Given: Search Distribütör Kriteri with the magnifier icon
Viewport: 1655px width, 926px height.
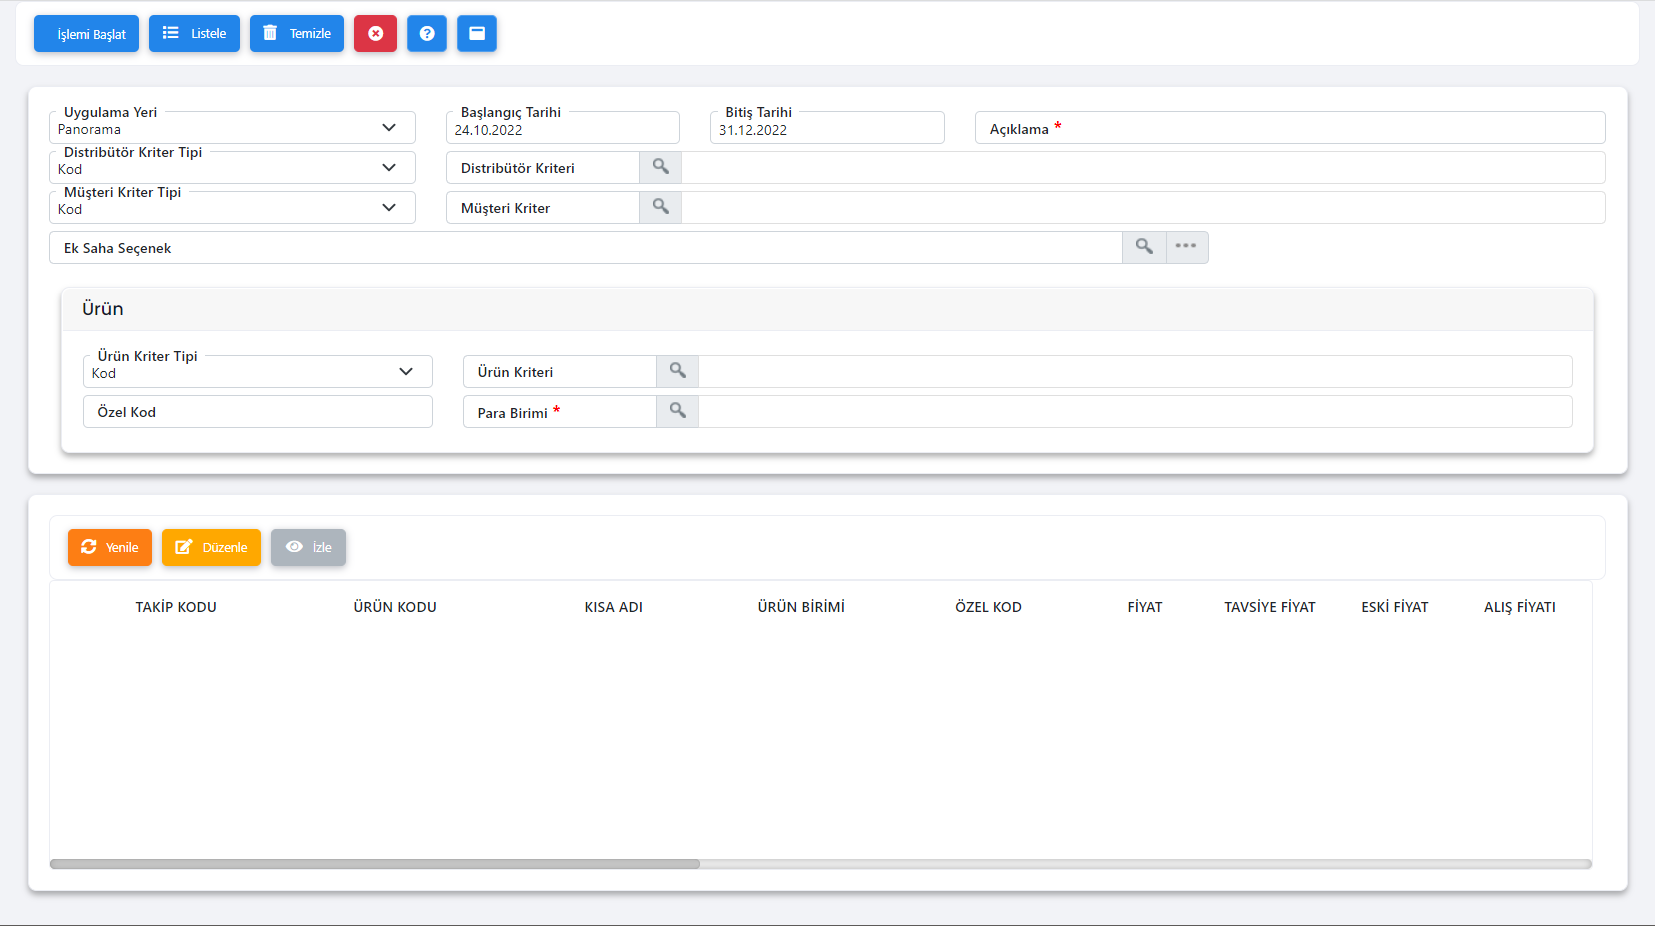Looking at the screenshot, I should (x=660, y=167).
